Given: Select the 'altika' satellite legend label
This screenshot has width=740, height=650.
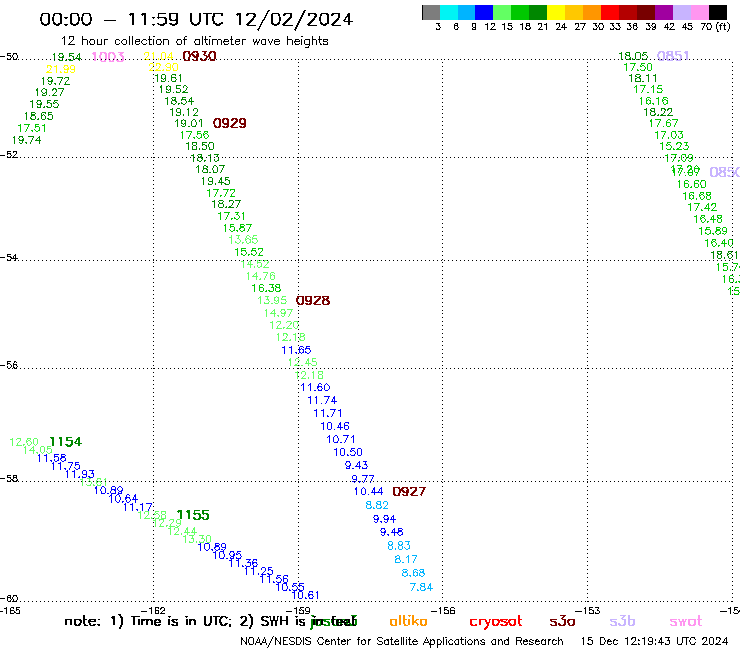Looking at the screenshot, I should click(x=408, y=621).
